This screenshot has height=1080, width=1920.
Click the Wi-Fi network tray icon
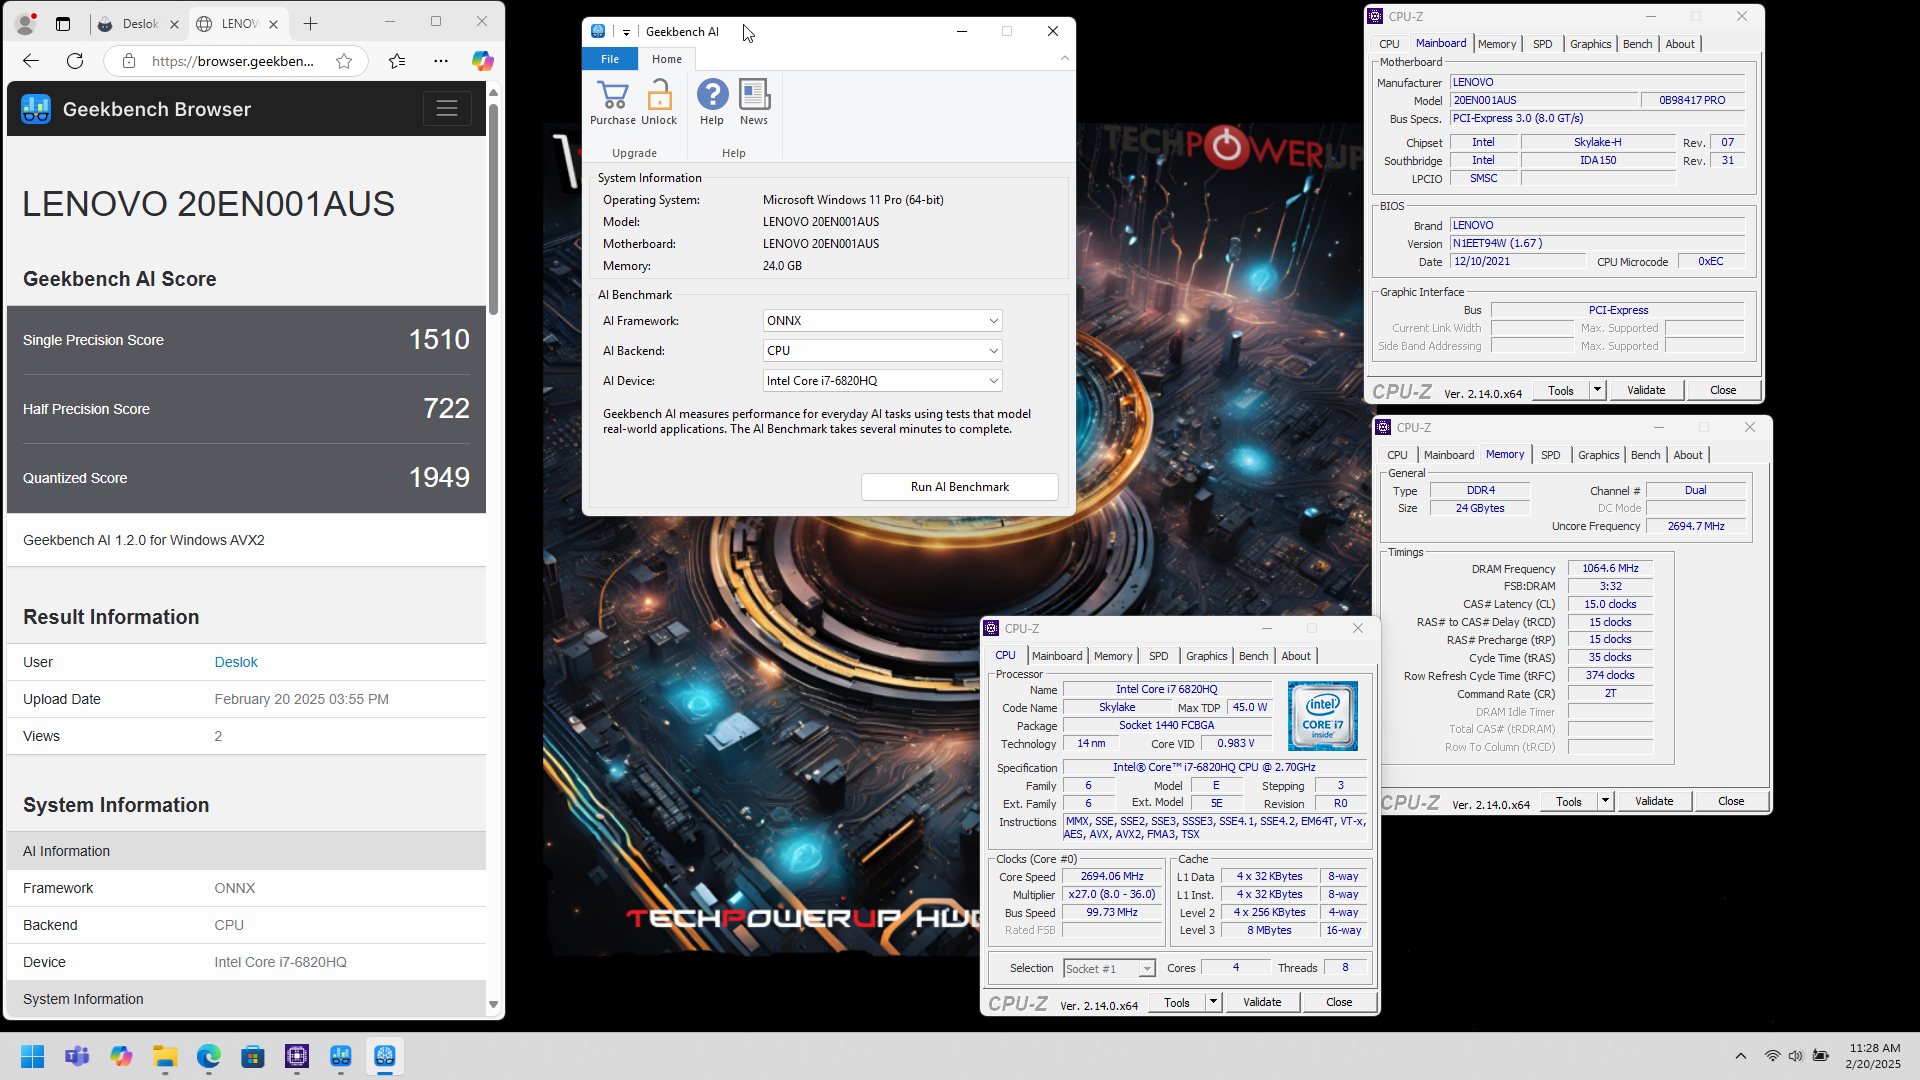[x=1772, y=1056]
